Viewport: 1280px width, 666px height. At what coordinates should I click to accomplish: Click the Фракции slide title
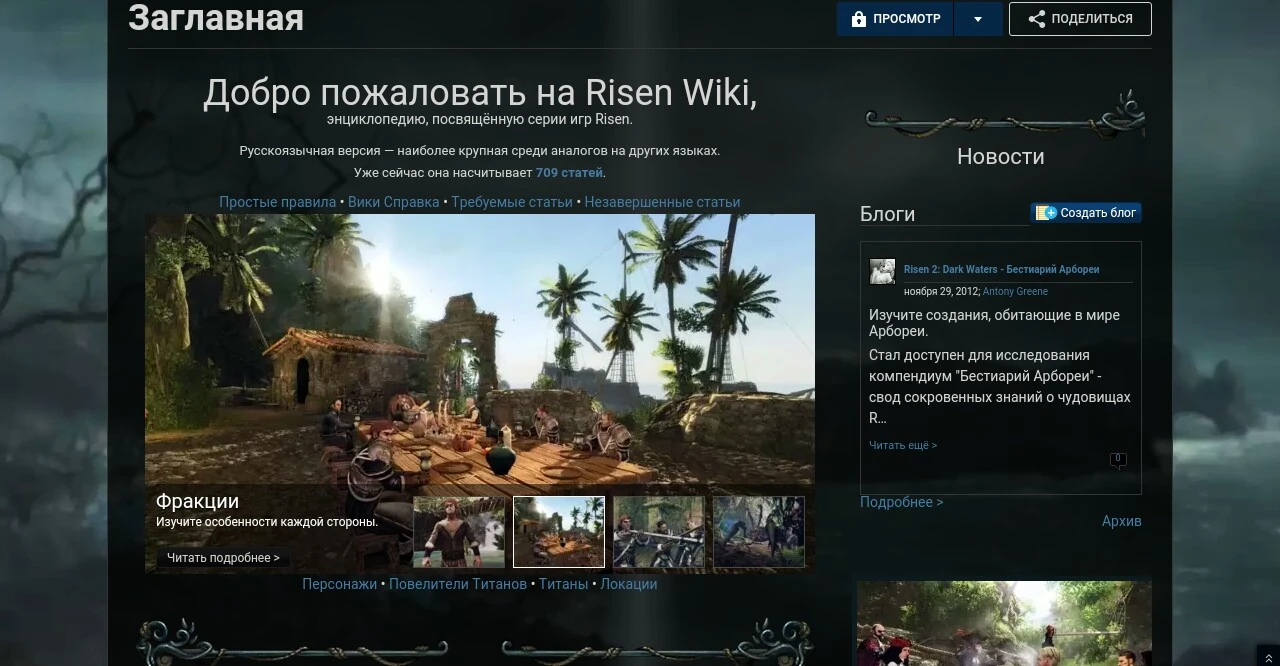(x=197, y=501)
